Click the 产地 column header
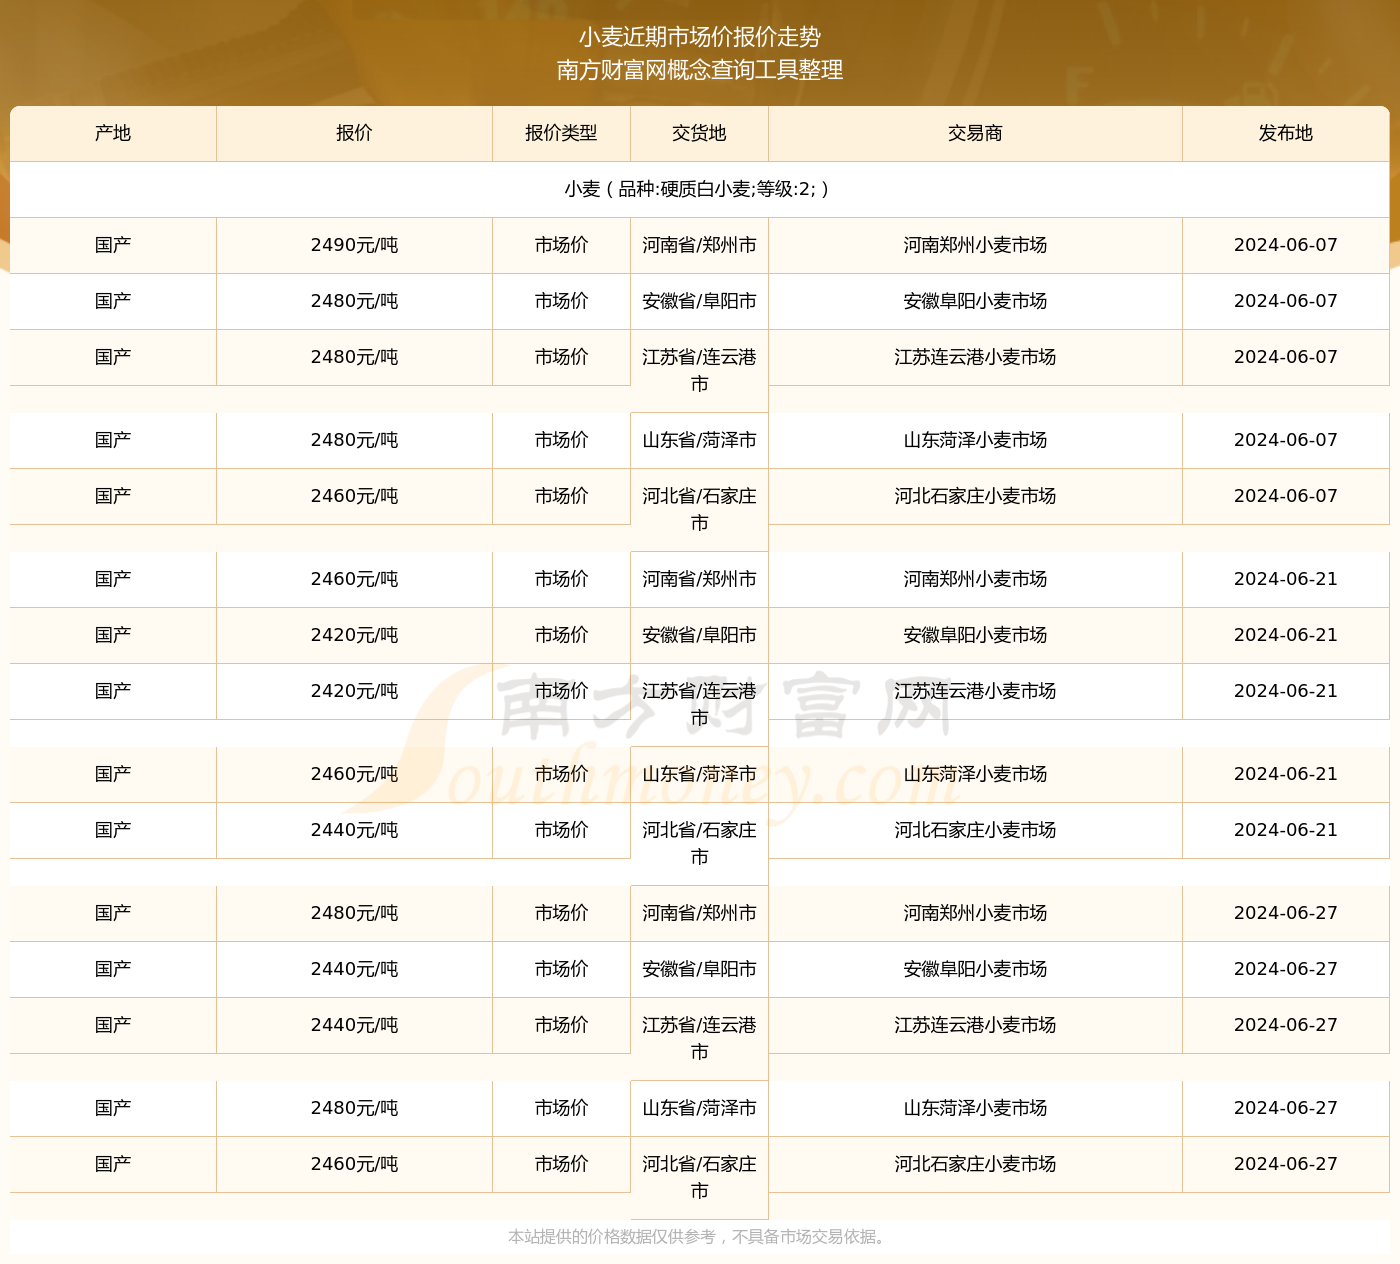 click(113, 133)
